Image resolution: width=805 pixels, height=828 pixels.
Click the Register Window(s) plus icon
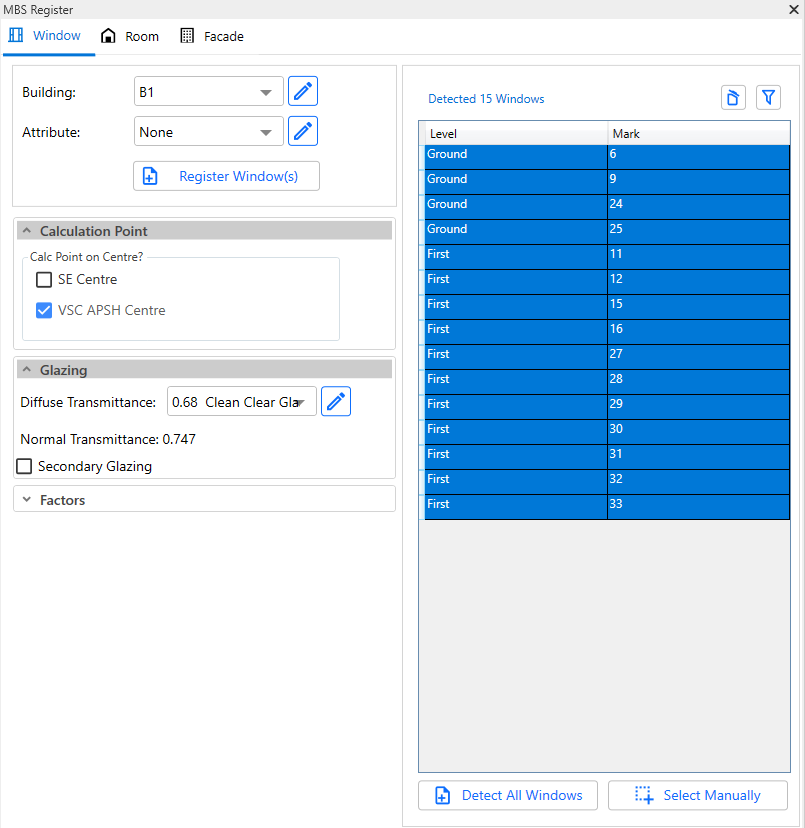pyautogui.click(x=151, y=176)
